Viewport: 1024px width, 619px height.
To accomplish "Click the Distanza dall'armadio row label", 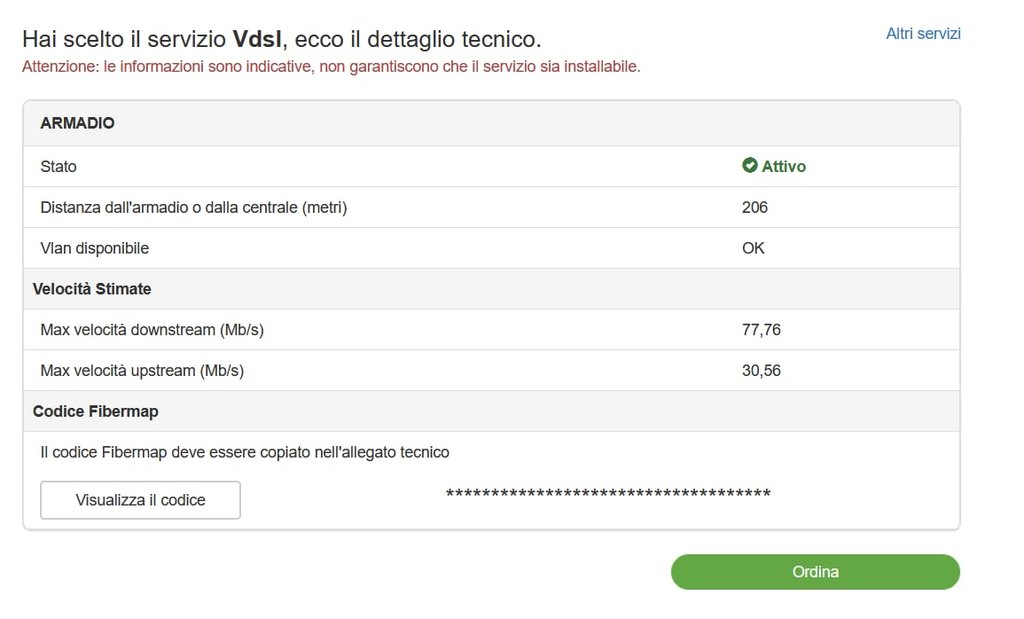I will [x=194, y=207].
